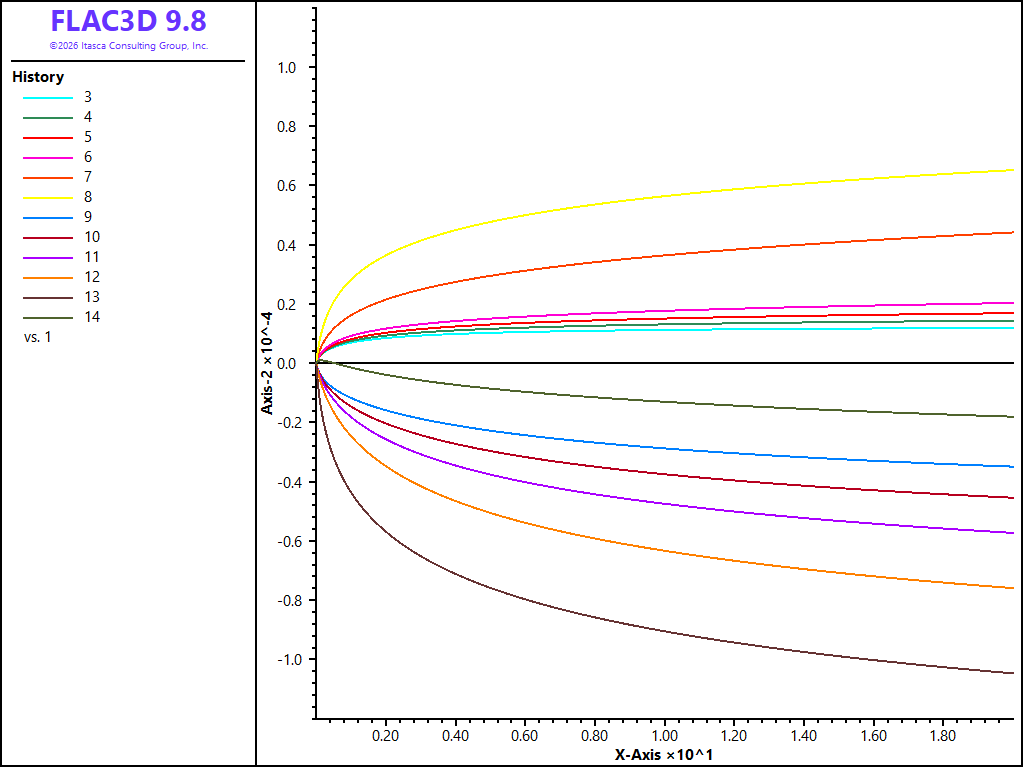Click the FLAC3D 9.8 title
Image resolution: width=1024 pixels, height=768 pixels.
(x=129, y=21)
